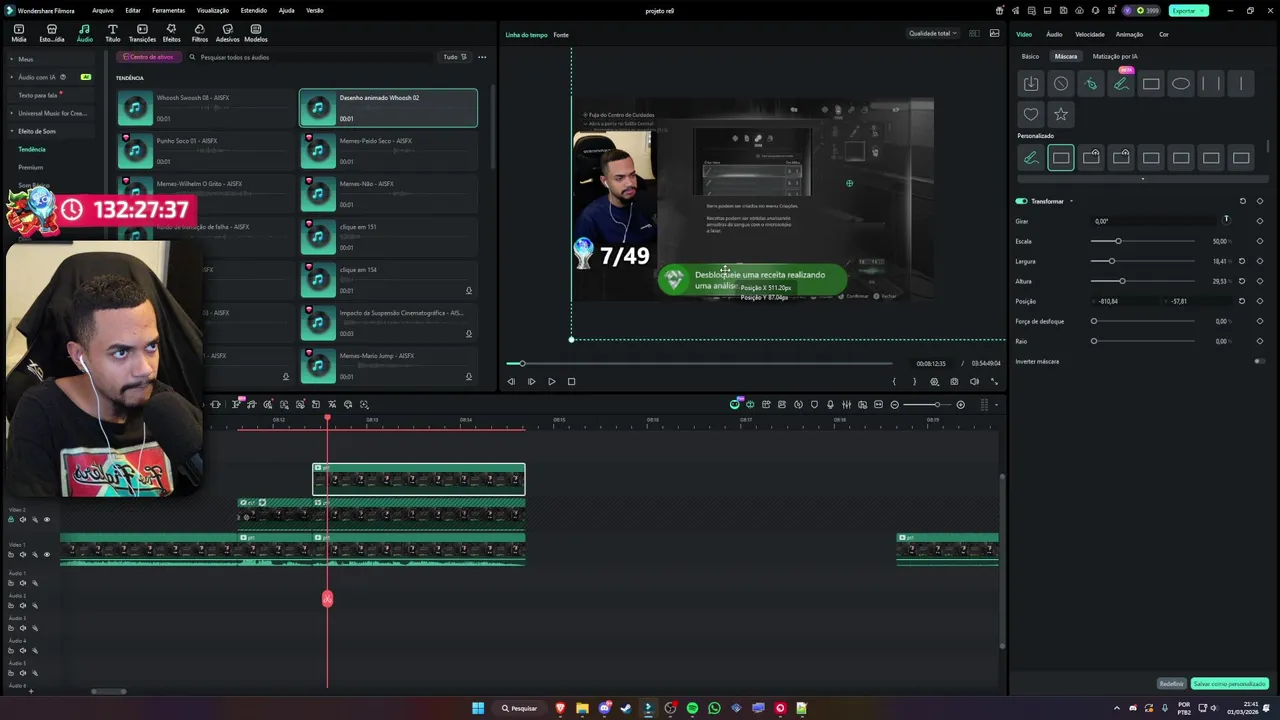Select Tendência in sound effects list
The image size is (1280, 720).
click(32, 149)
